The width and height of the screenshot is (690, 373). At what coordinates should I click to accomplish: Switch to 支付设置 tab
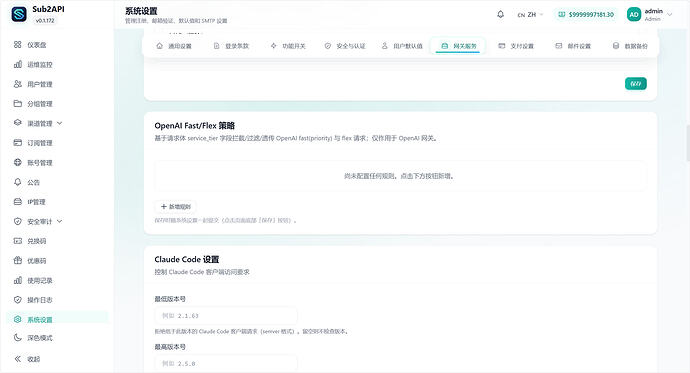[x=516, y=46]
